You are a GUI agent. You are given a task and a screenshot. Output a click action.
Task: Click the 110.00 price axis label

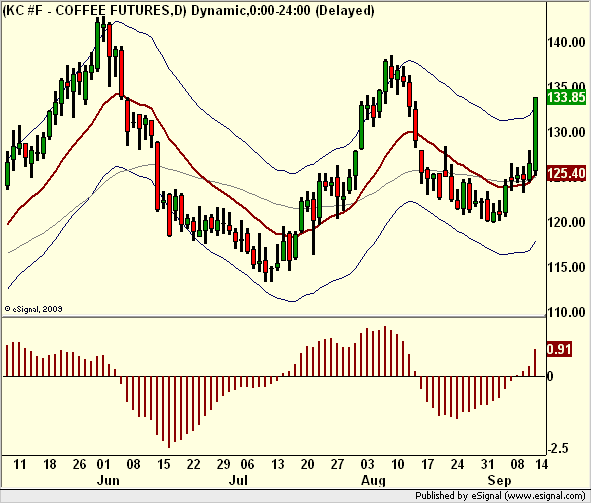566,312
